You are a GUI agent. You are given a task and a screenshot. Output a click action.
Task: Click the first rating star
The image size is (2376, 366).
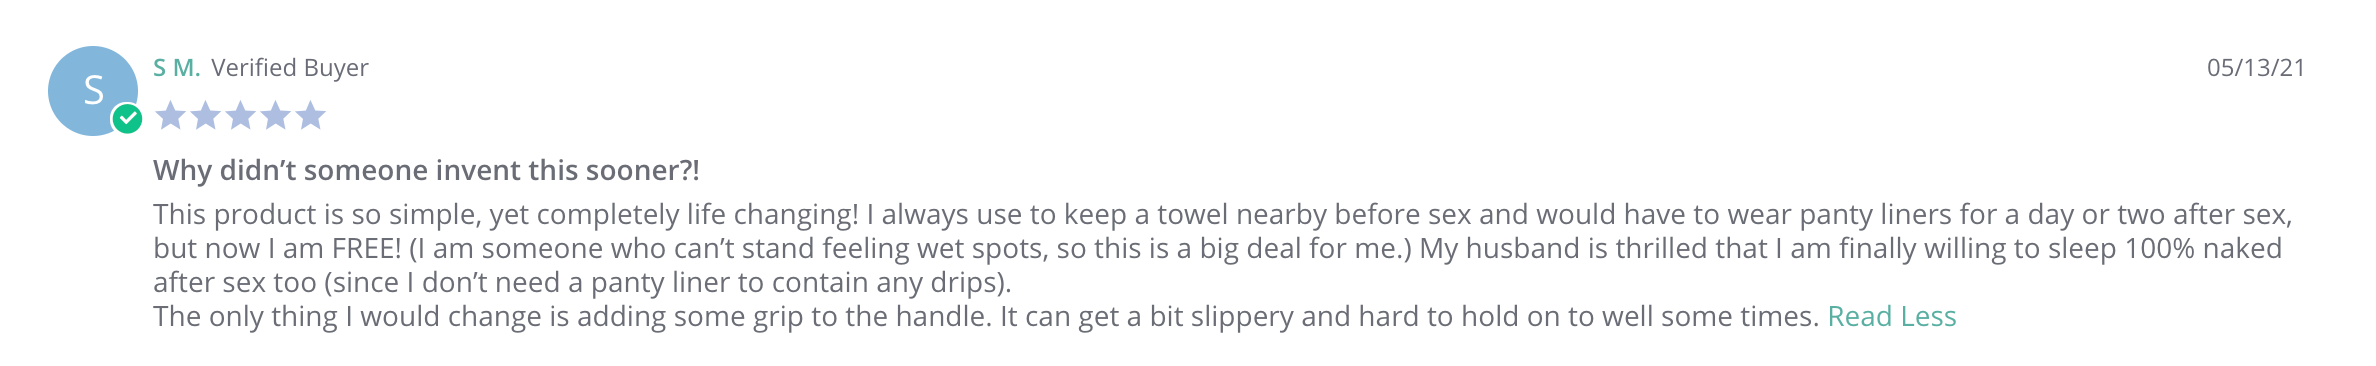[x=171, y=116]
